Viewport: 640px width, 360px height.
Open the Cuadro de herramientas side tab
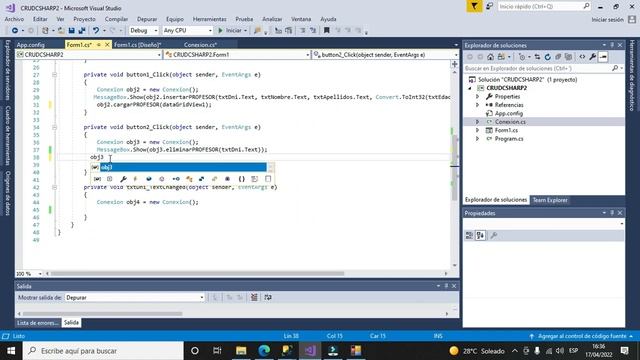click(7, 136)
